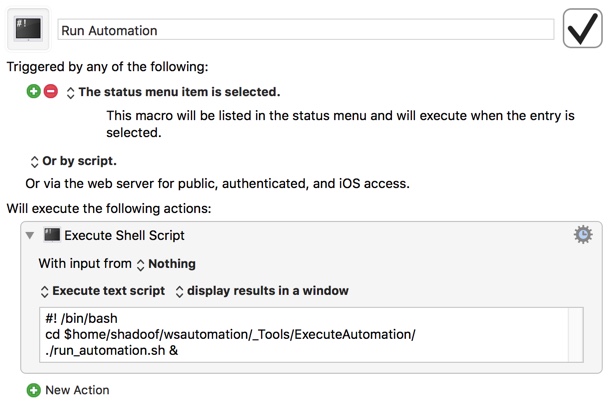The image size is (614, 410).
Task: Add action with New Action plus icon
Action: click(x=34, y=390)
